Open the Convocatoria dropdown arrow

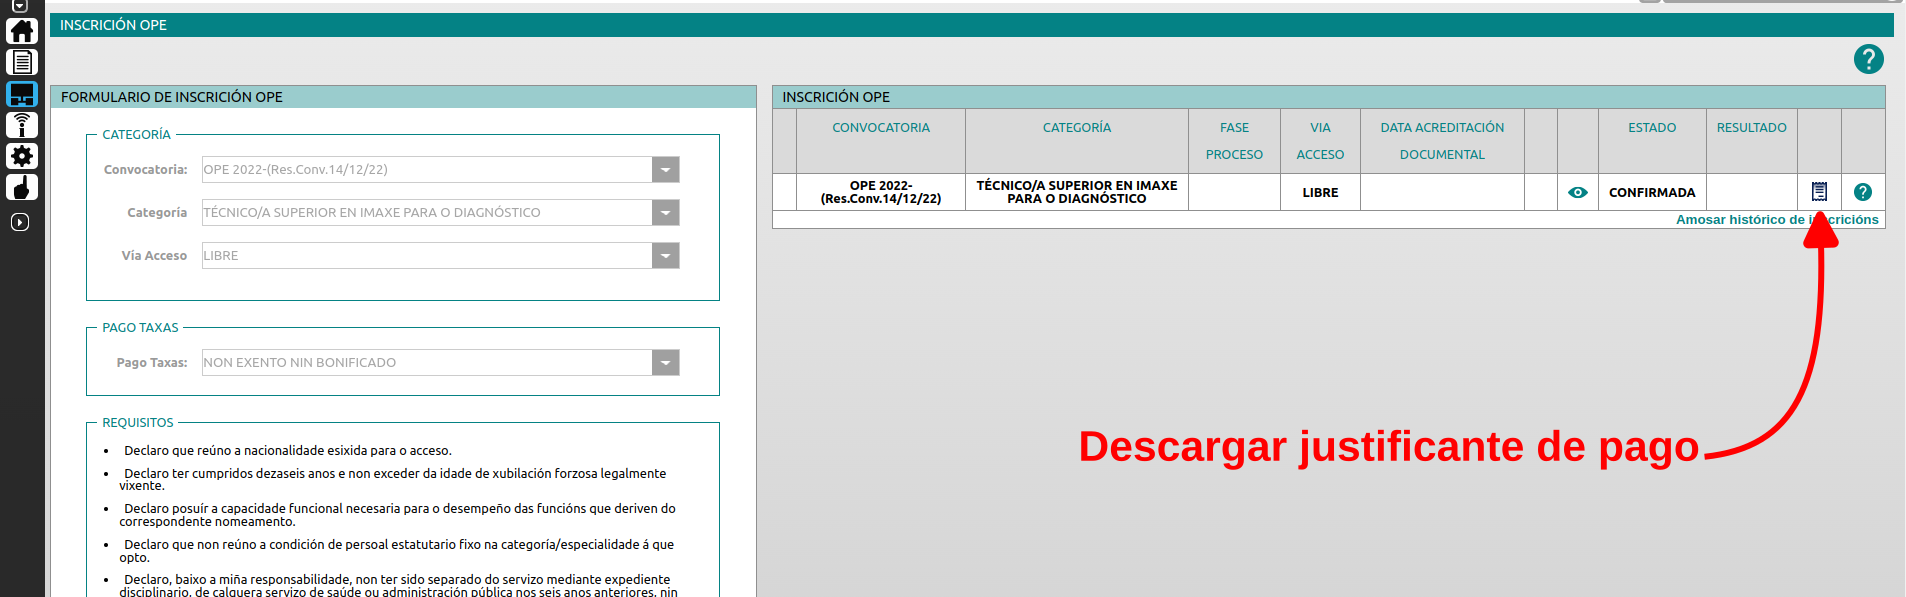pos(665,170)
